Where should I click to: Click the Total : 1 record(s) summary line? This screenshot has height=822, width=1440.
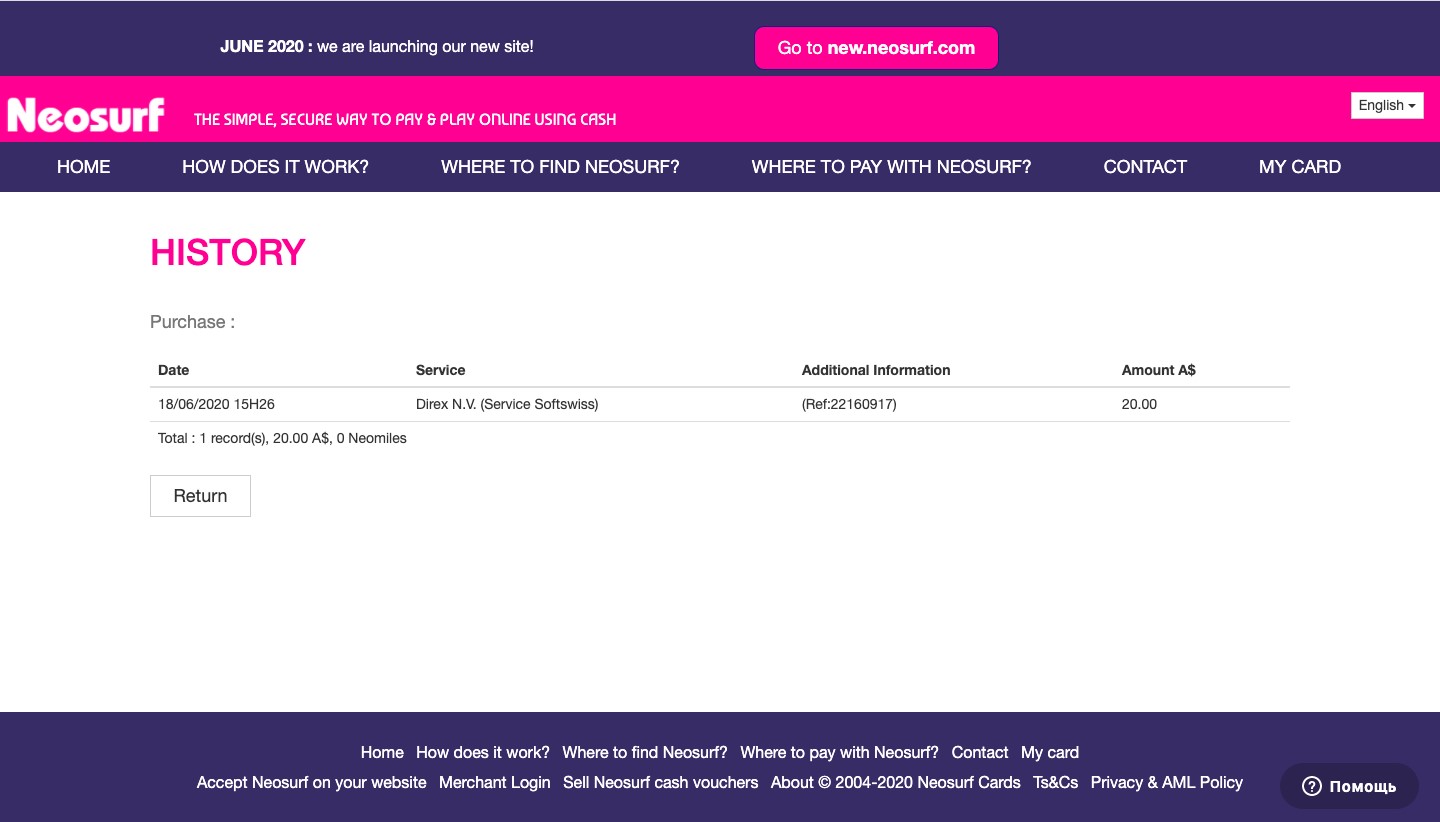[282, 438]
